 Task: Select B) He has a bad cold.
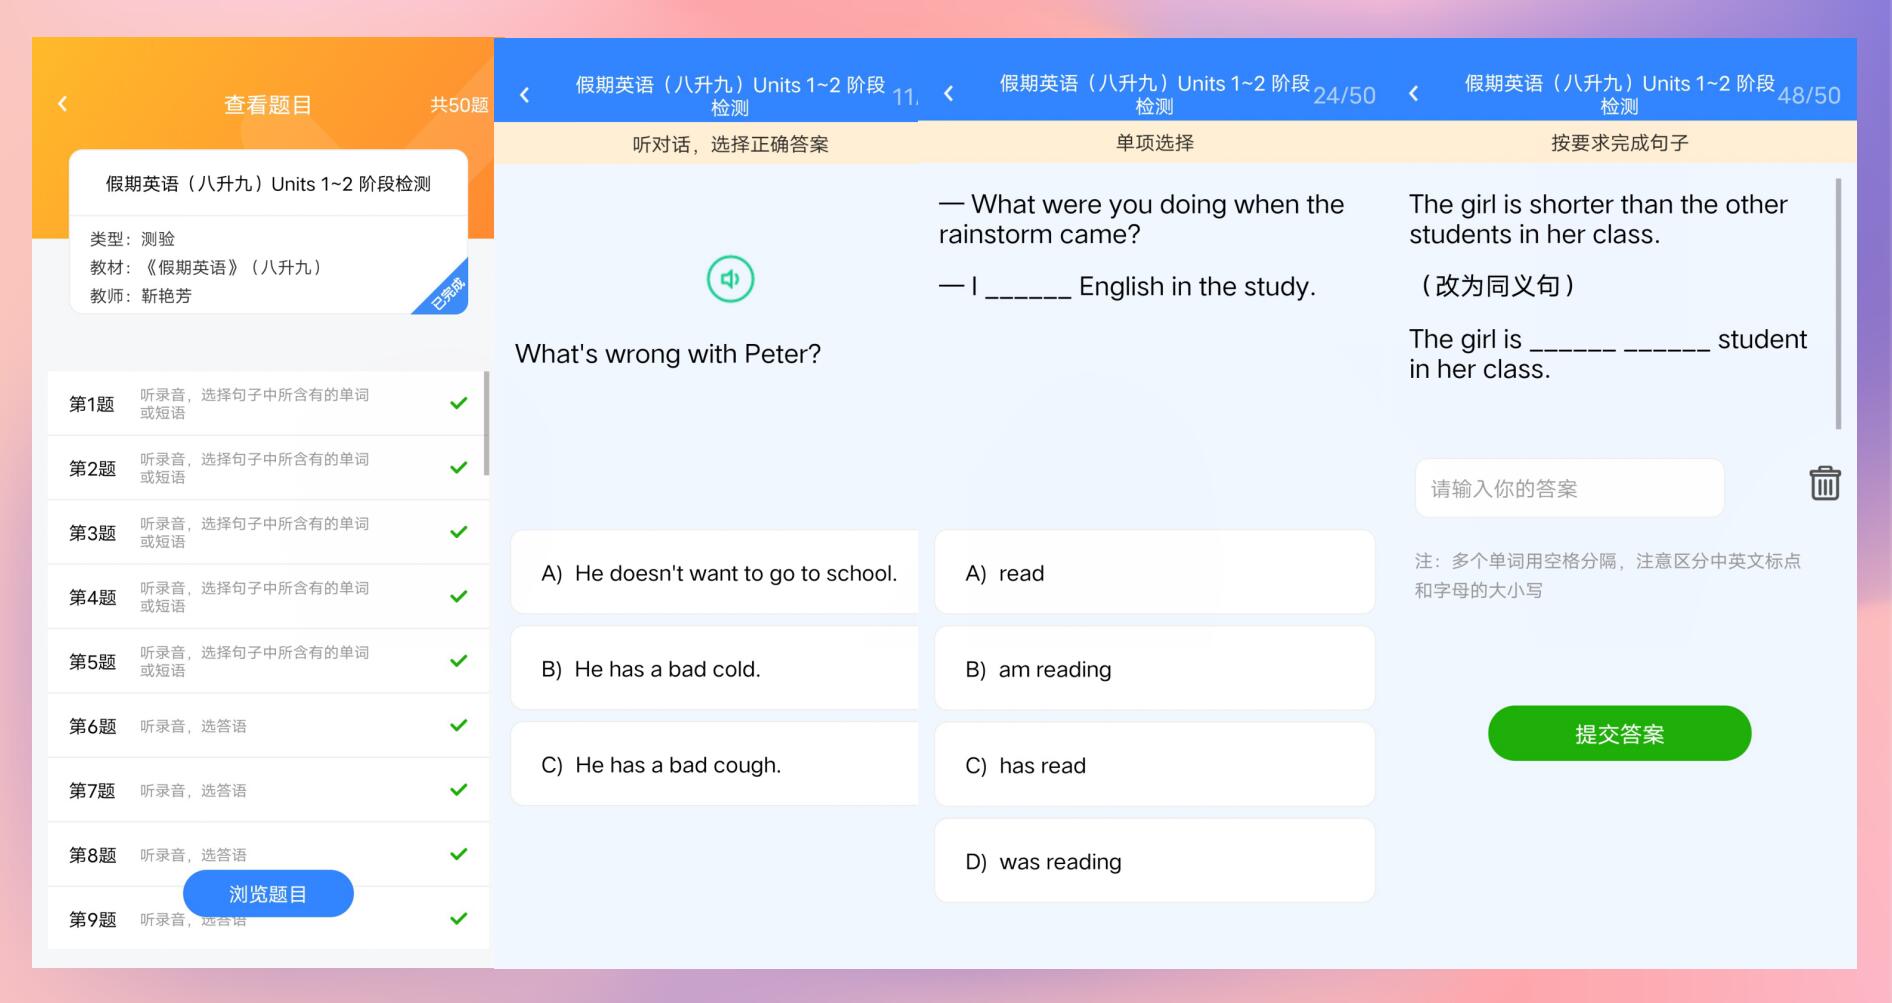click(714, 669)
